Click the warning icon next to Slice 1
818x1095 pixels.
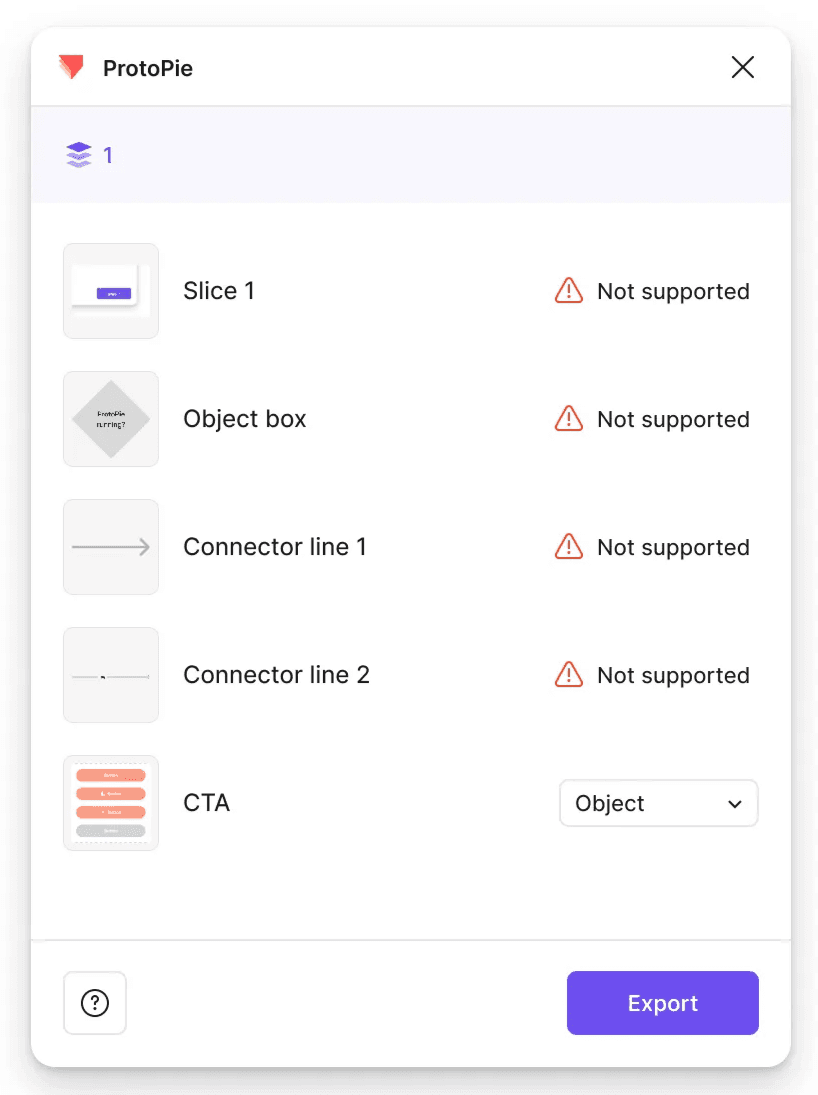[x=568, y=291]
